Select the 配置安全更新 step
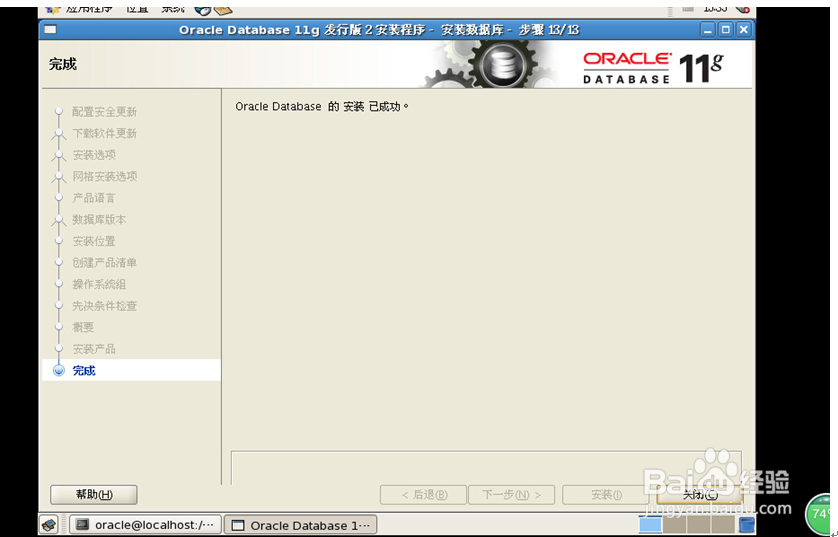Viewport: 838px width, 537px height. tap(105, 112)
